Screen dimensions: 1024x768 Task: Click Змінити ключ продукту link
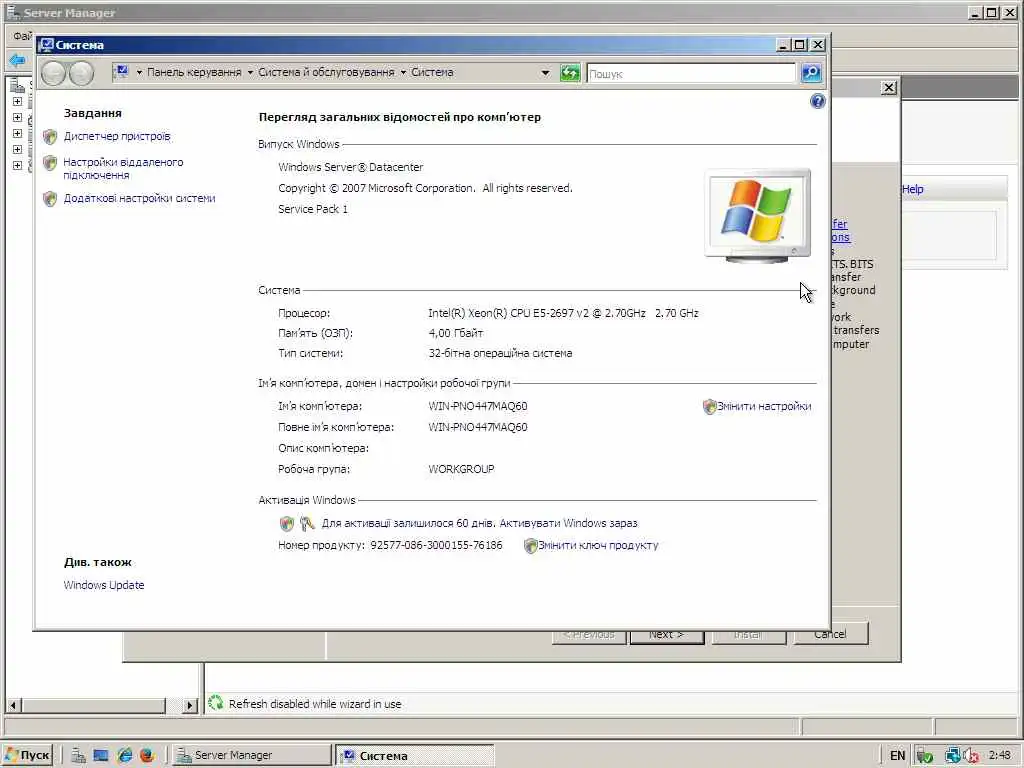pyautogui.click(x=598, y=545)
